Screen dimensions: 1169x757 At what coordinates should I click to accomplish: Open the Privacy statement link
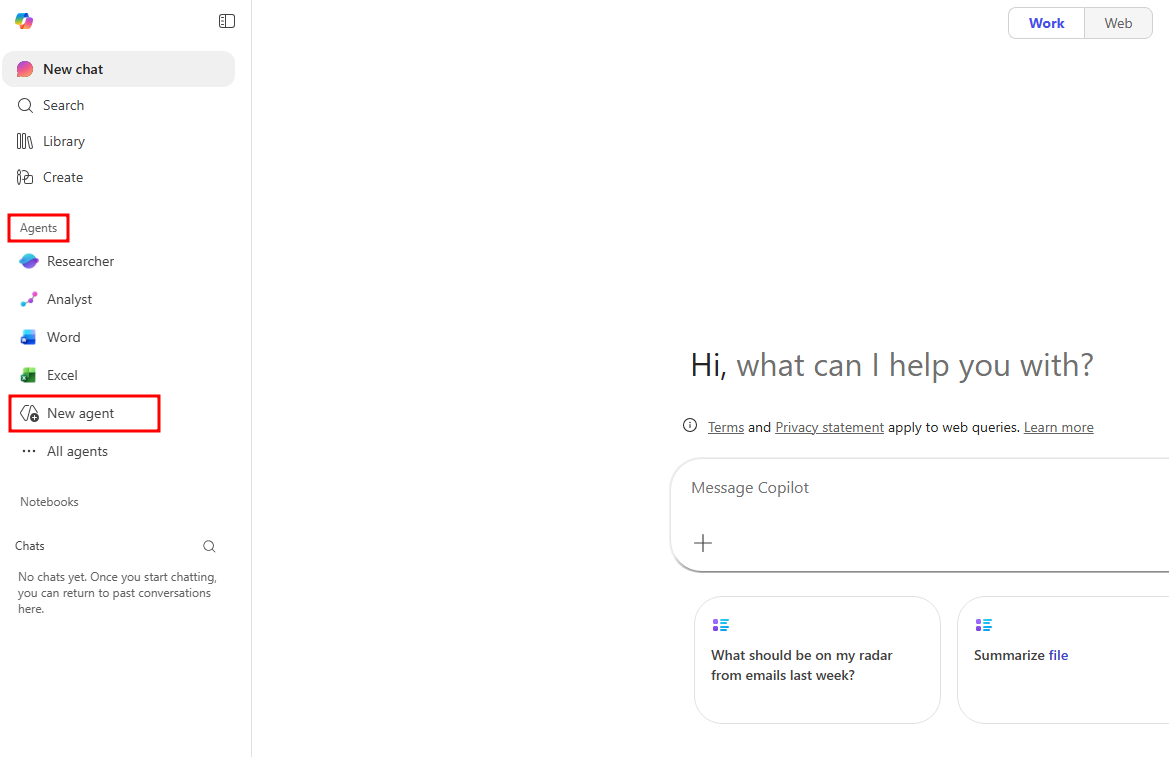point(830,427)
